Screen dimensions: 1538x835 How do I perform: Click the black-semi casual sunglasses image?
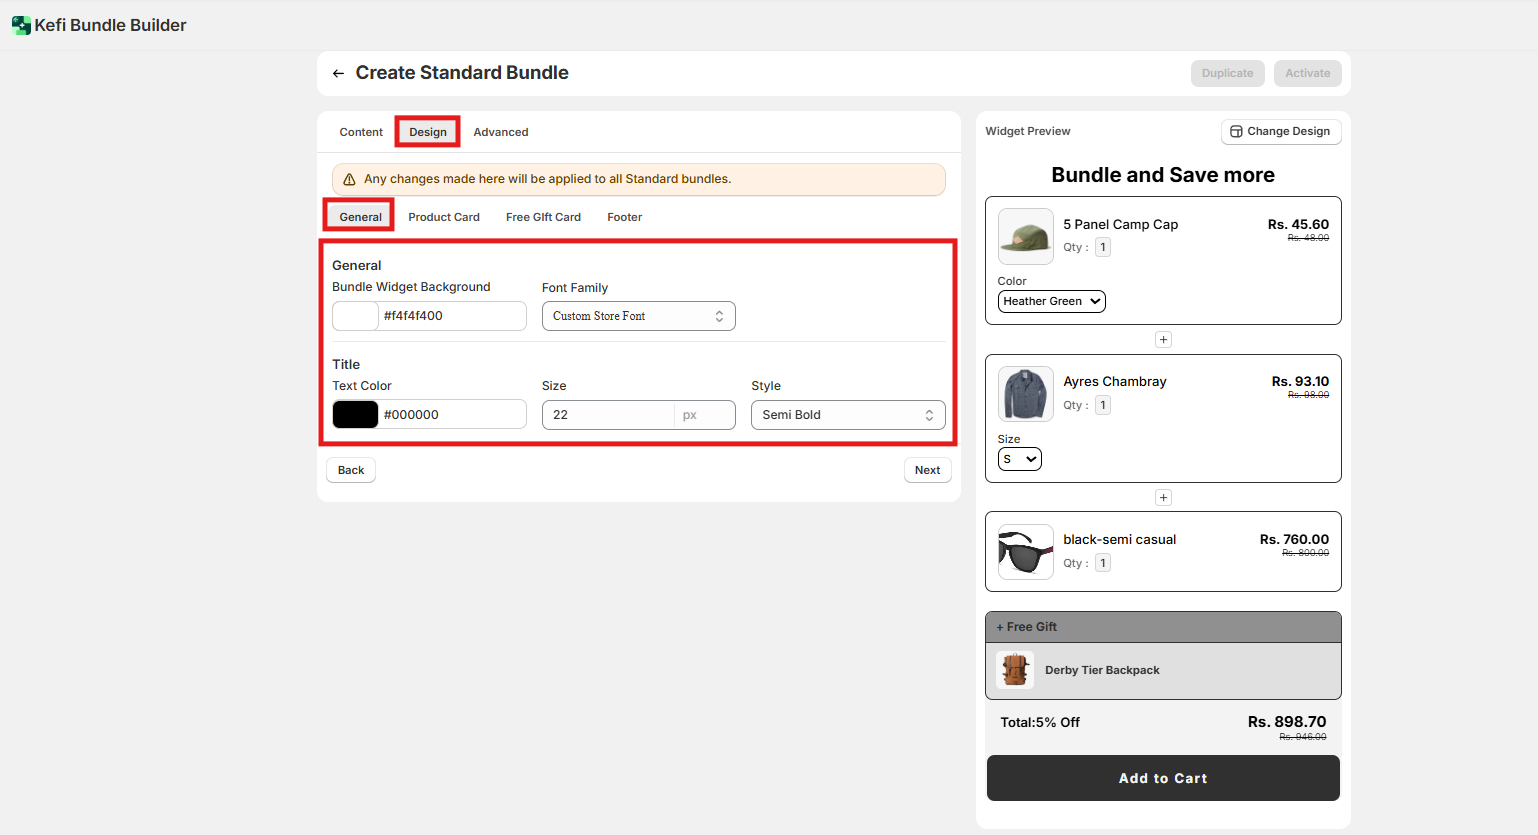tap(1025, 552)
